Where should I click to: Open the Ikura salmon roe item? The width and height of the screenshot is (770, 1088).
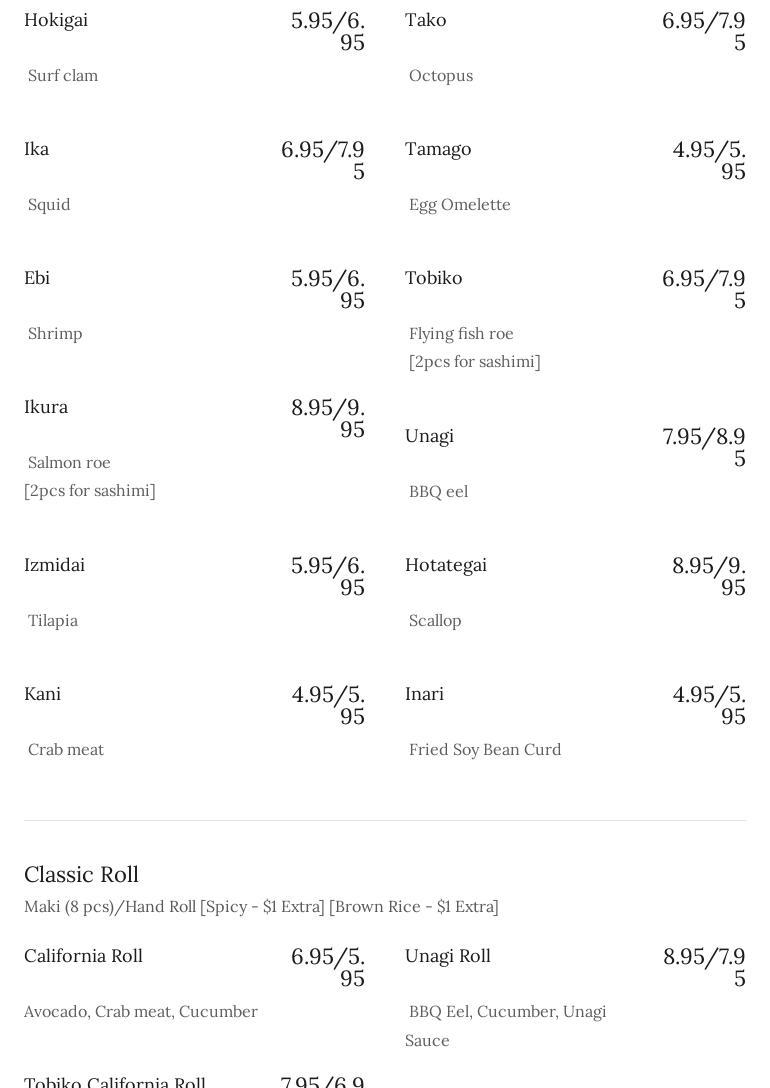point(46,407)
